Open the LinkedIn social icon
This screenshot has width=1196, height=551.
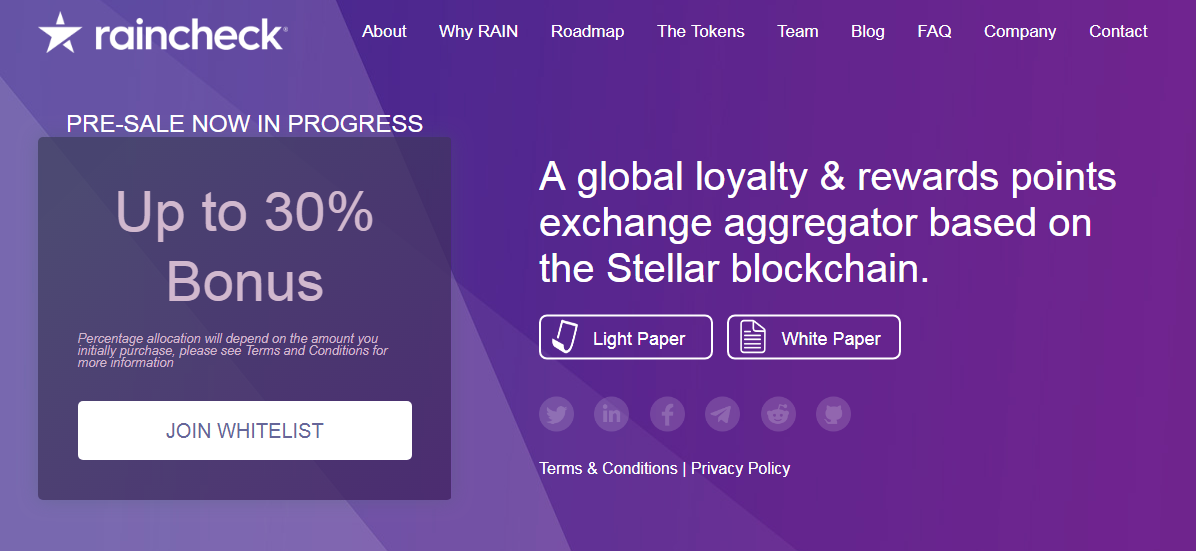pos(612,414)
